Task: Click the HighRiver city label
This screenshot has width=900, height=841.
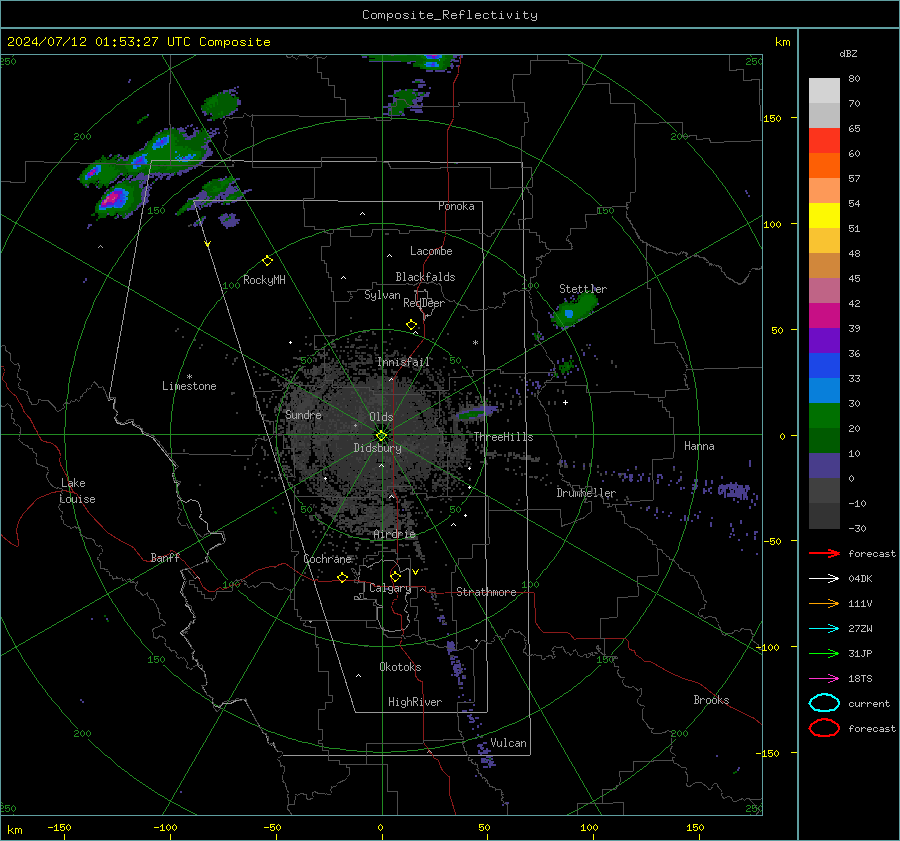Action: [415, 702]
